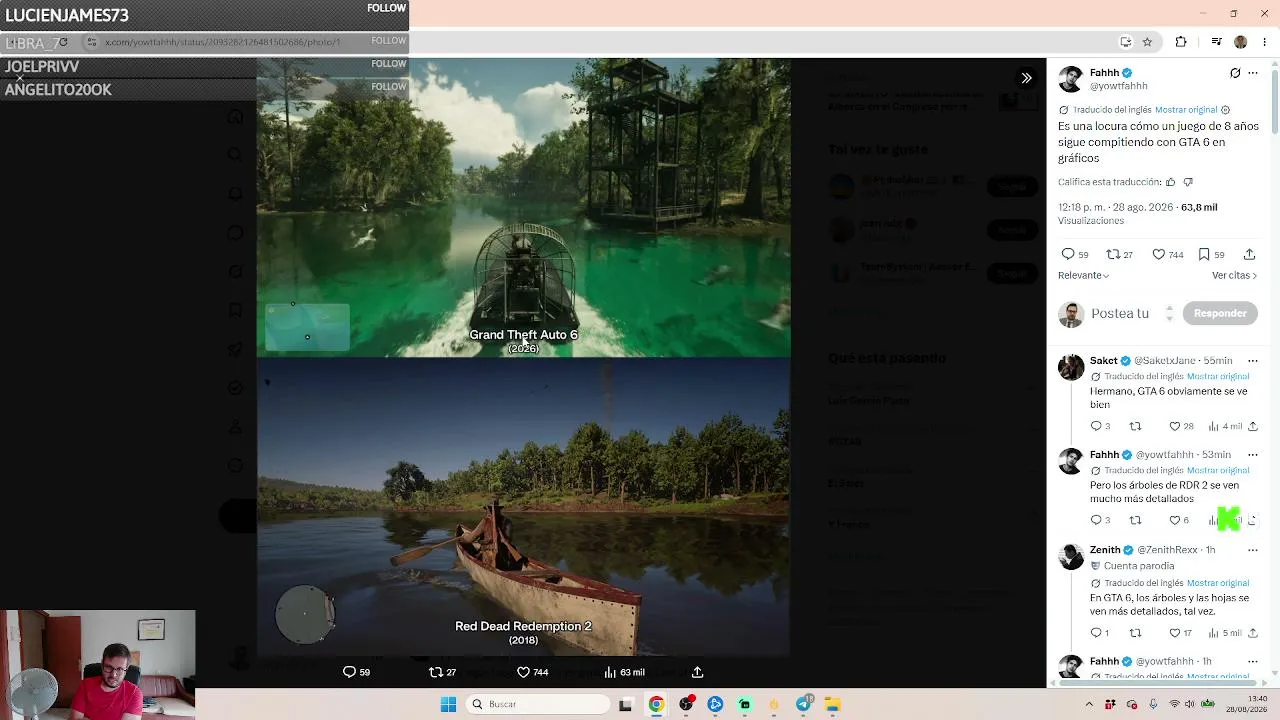Open more options on Fahhh's 53min reply
Viewport: 1280px width, 720px height.
pyautogui.click(x=1253, y=455)
